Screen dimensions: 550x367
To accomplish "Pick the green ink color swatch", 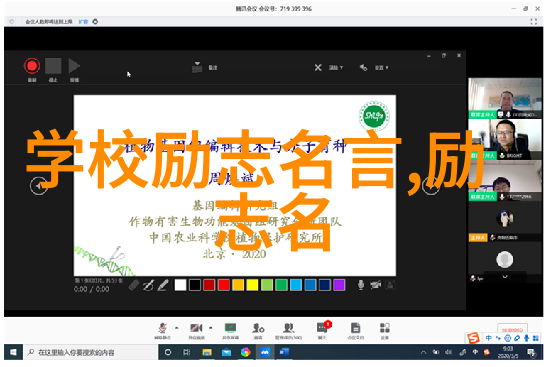I will point(281,285).
